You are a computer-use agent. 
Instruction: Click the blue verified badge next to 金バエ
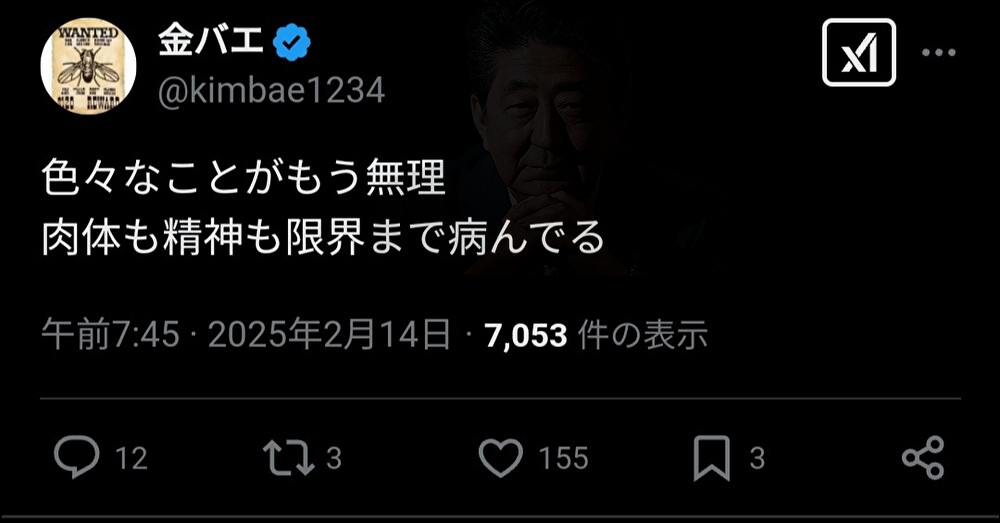point(291,43)
